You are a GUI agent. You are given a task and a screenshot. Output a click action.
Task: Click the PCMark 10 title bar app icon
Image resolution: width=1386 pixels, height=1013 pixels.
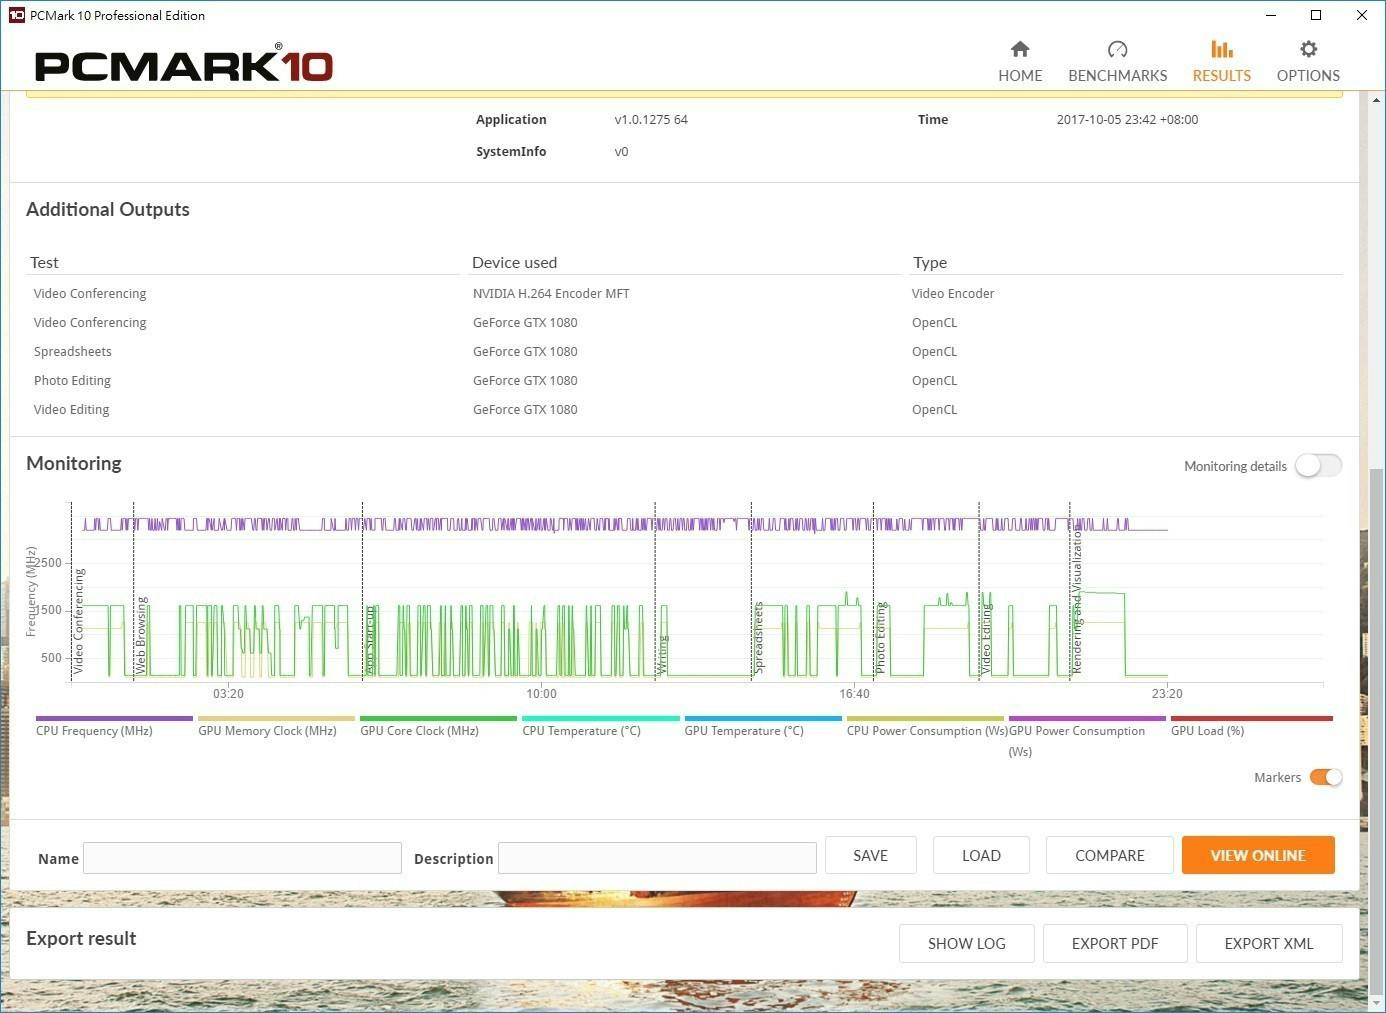pos(16,15)
